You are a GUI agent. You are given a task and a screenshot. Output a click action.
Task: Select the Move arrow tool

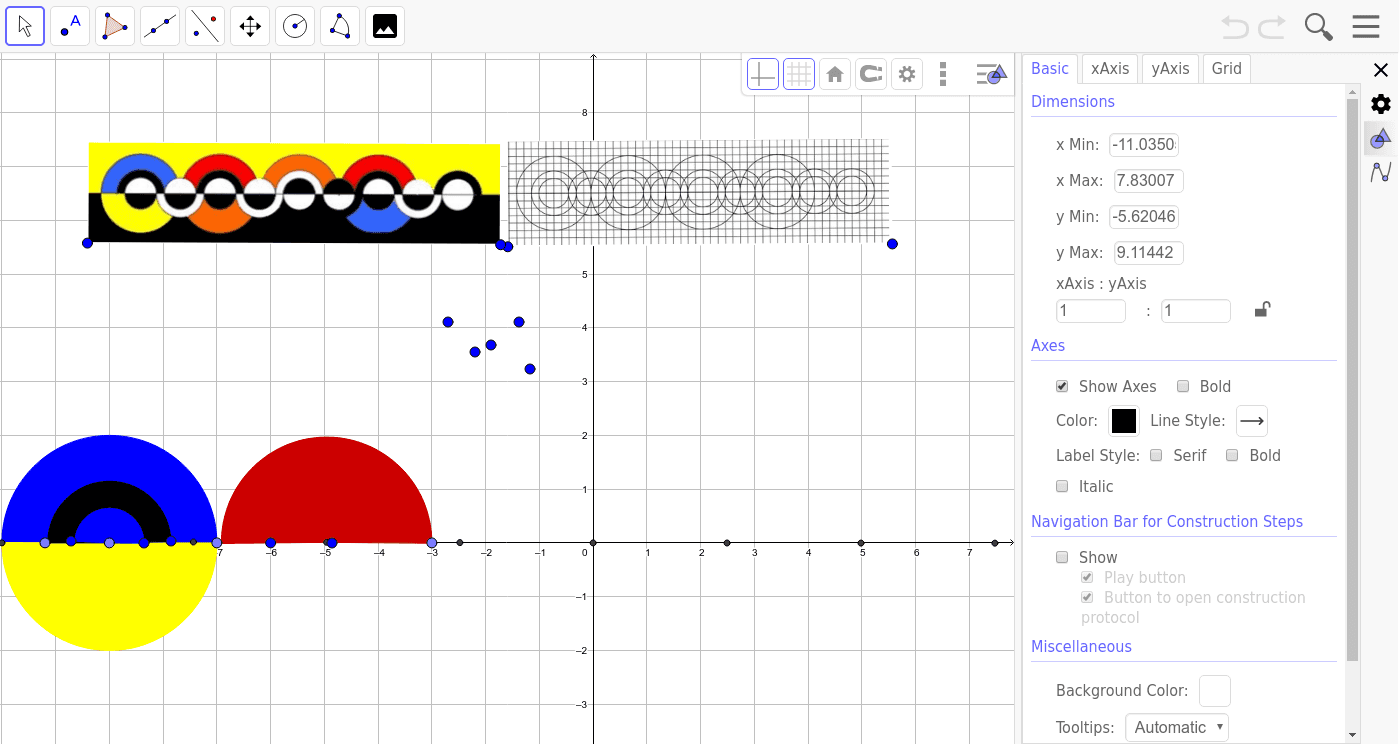(x=25, y=26)
